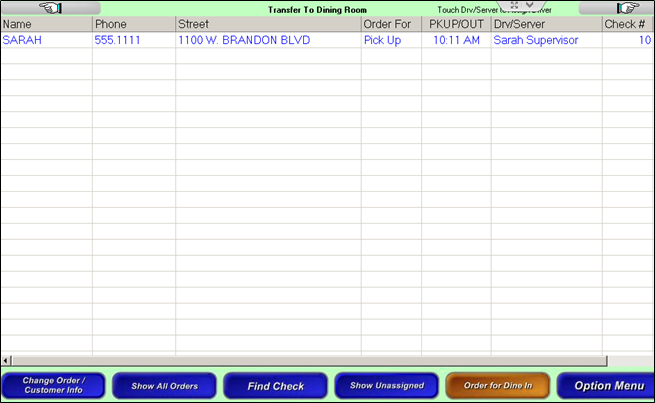
Task: Select Order for Dine In button
Action: click(x=497, y=386)
